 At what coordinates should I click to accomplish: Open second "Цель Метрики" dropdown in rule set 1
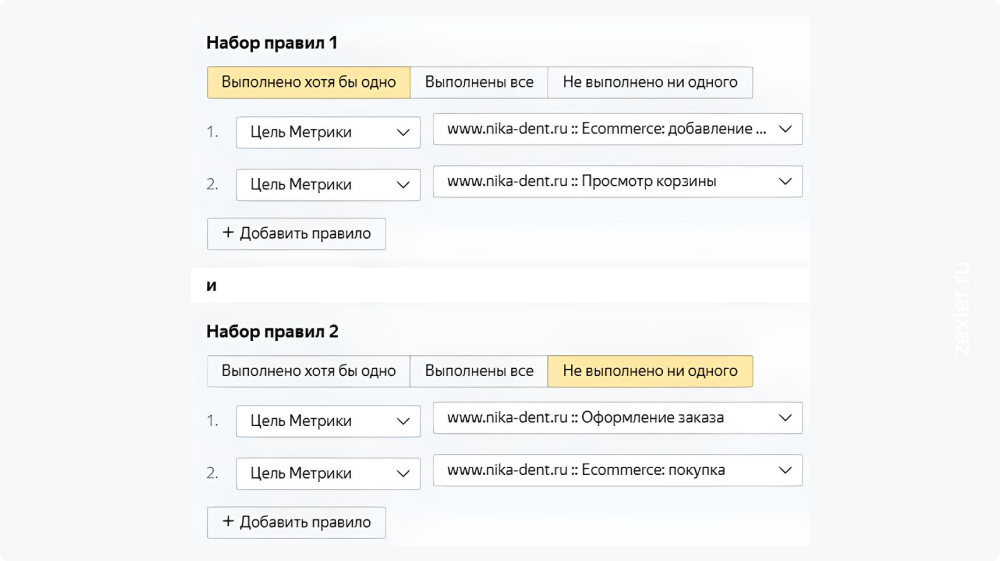(328, 184)
